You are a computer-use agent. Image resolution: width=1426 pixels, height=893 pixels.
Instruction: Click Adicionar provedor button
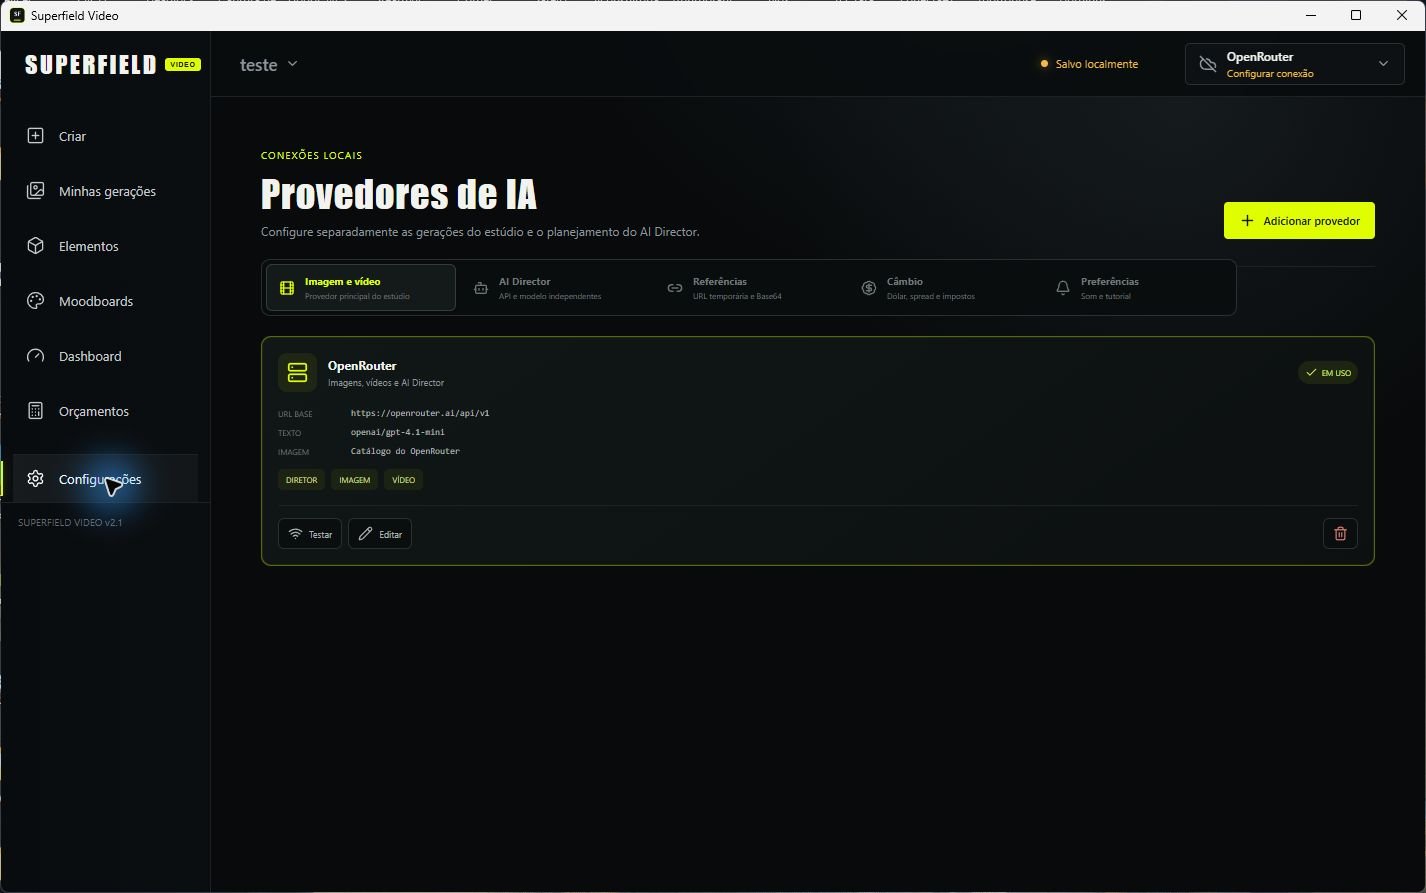pos(1299,221)
